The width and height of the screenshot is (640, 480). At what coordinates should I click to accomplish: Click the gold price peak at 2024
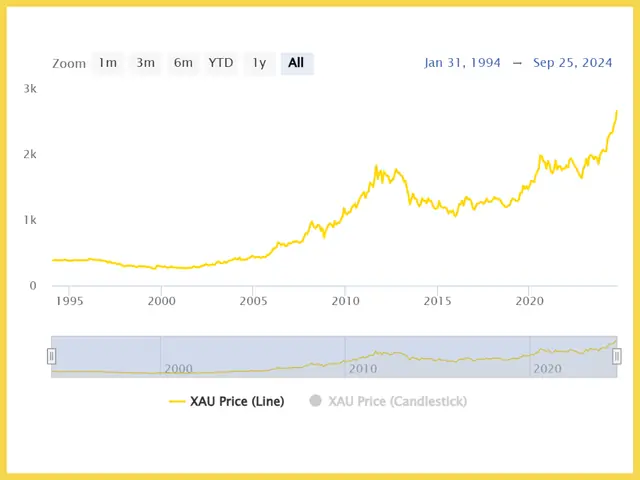[x=616, y=111]
